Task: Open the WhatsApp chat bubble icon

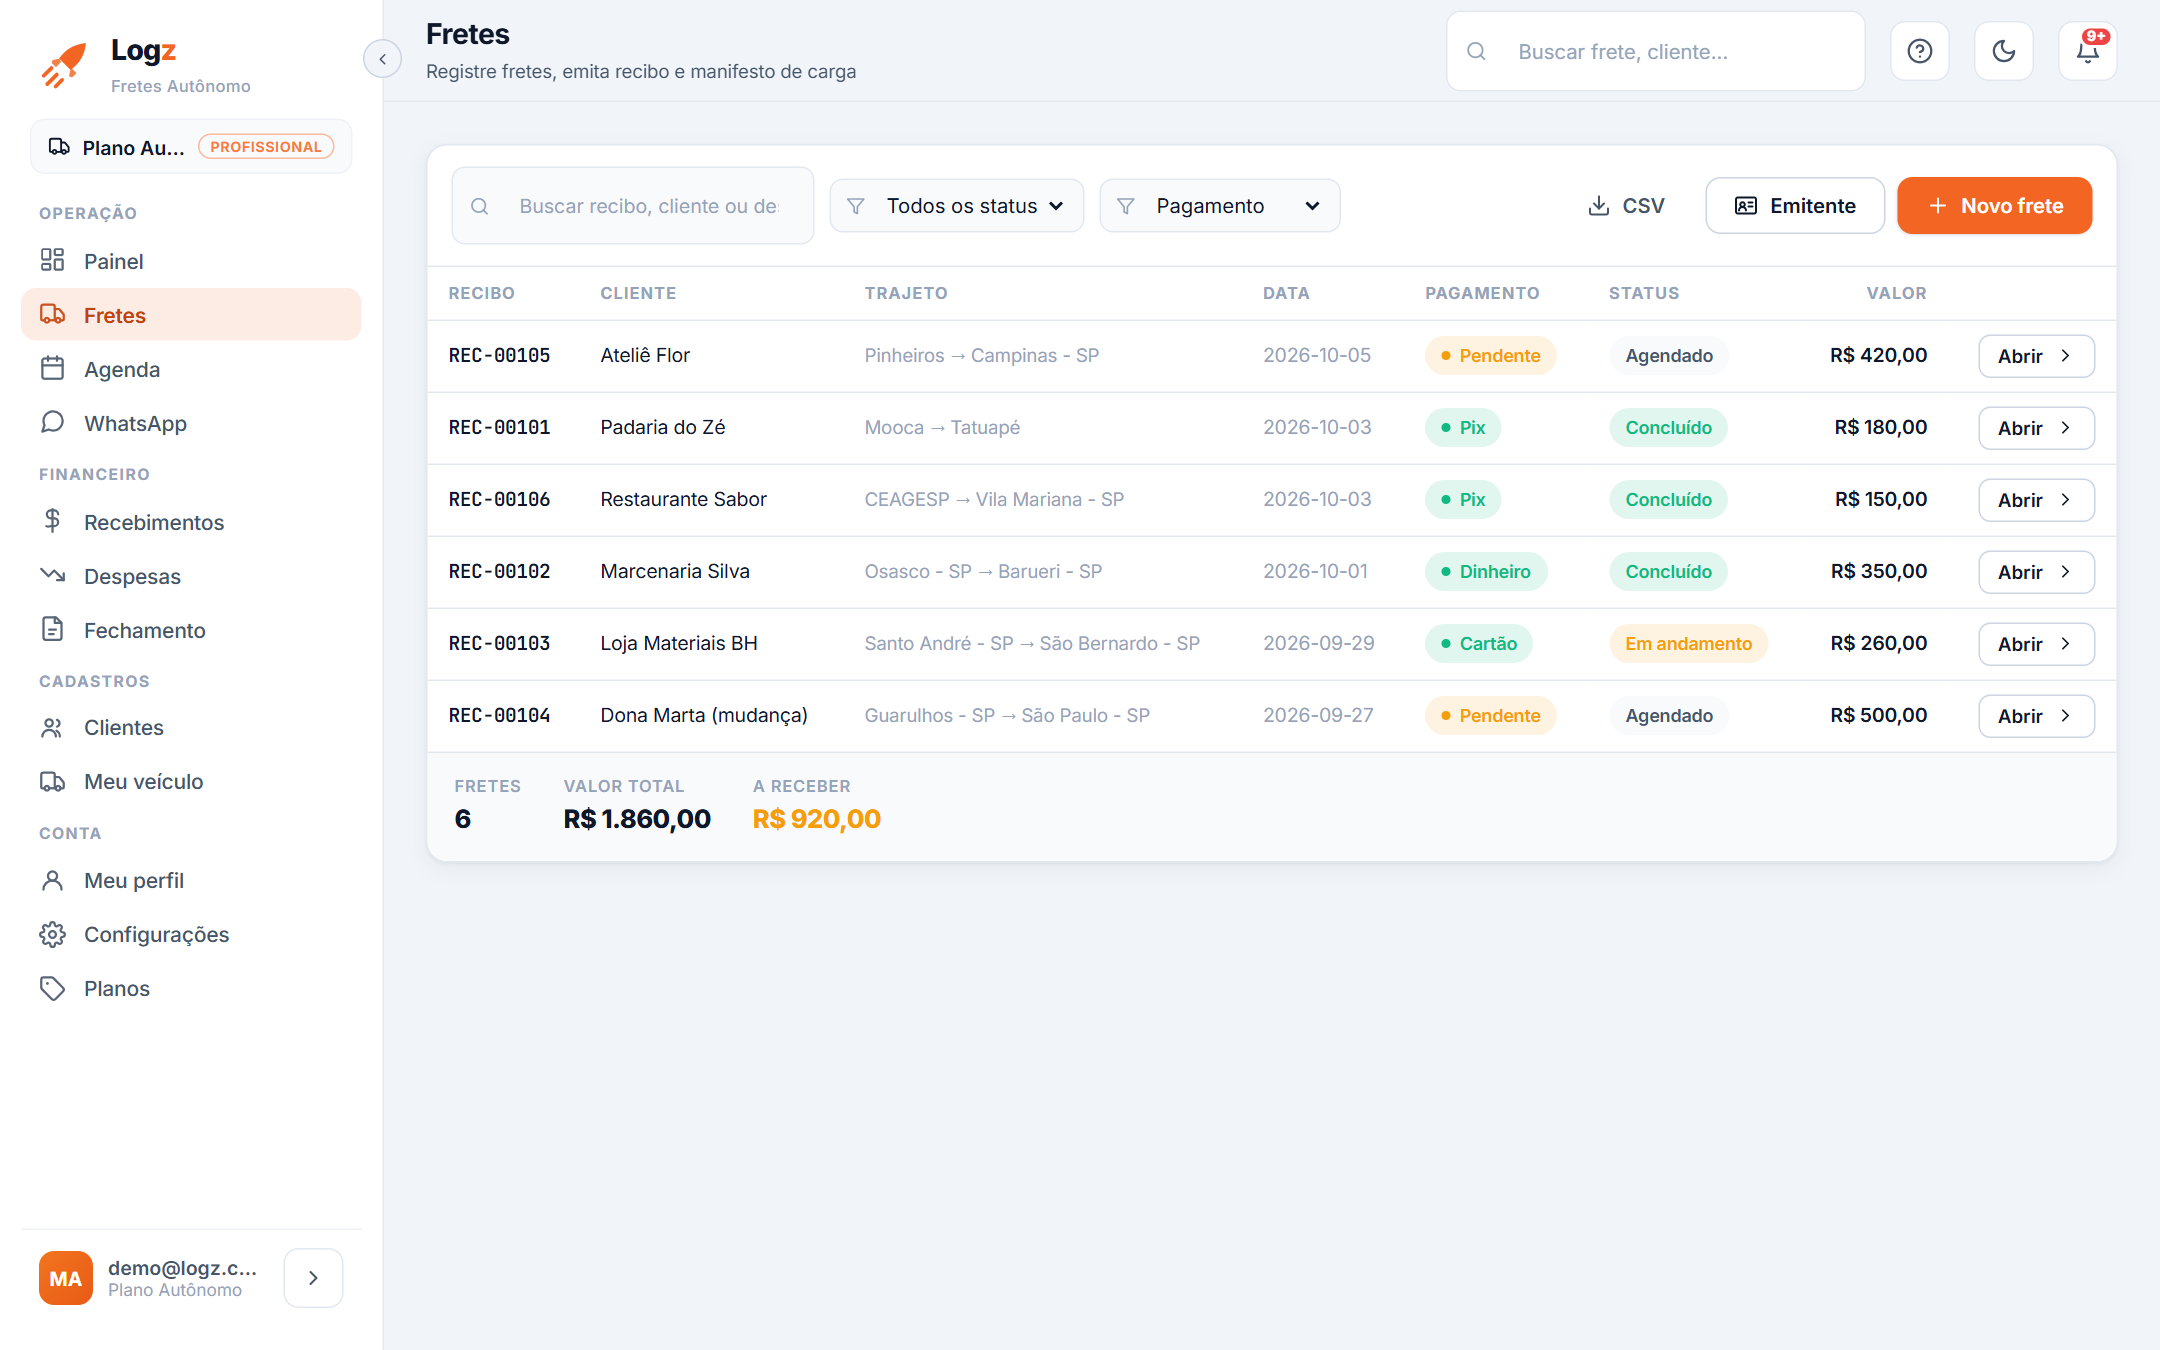Action: pyautogui.click(x=52, y=422)
